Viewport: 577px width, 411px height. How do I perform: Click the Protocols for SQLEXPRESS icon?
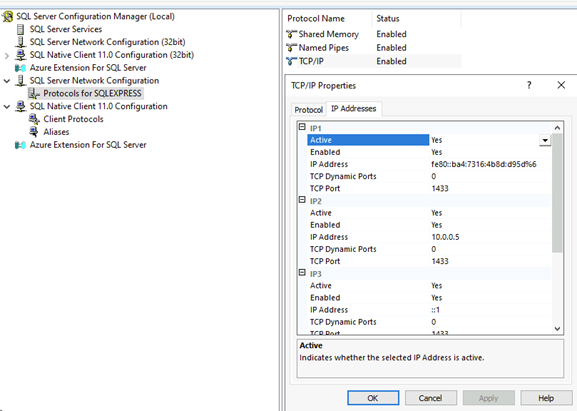pos(34,93)
